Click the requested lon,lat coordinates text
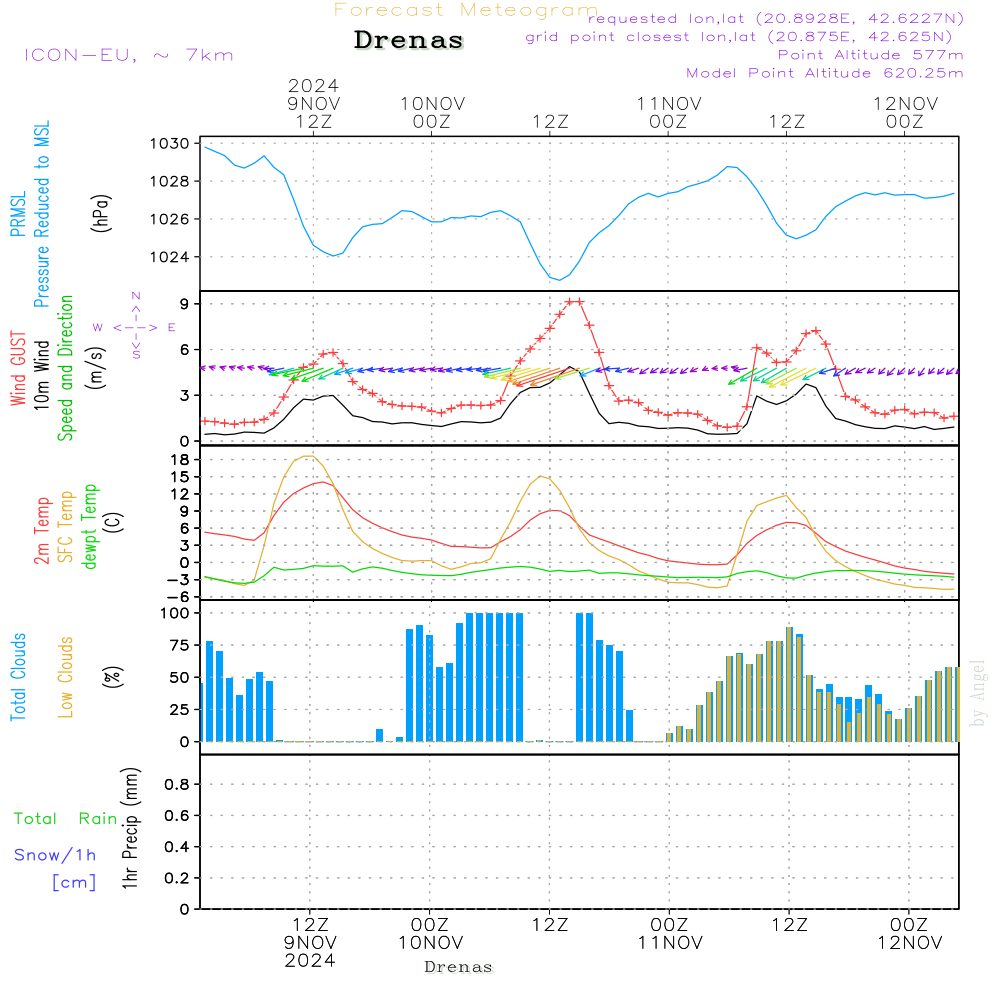This screenshot has height=1000, width=1000. tap(776, 18)
